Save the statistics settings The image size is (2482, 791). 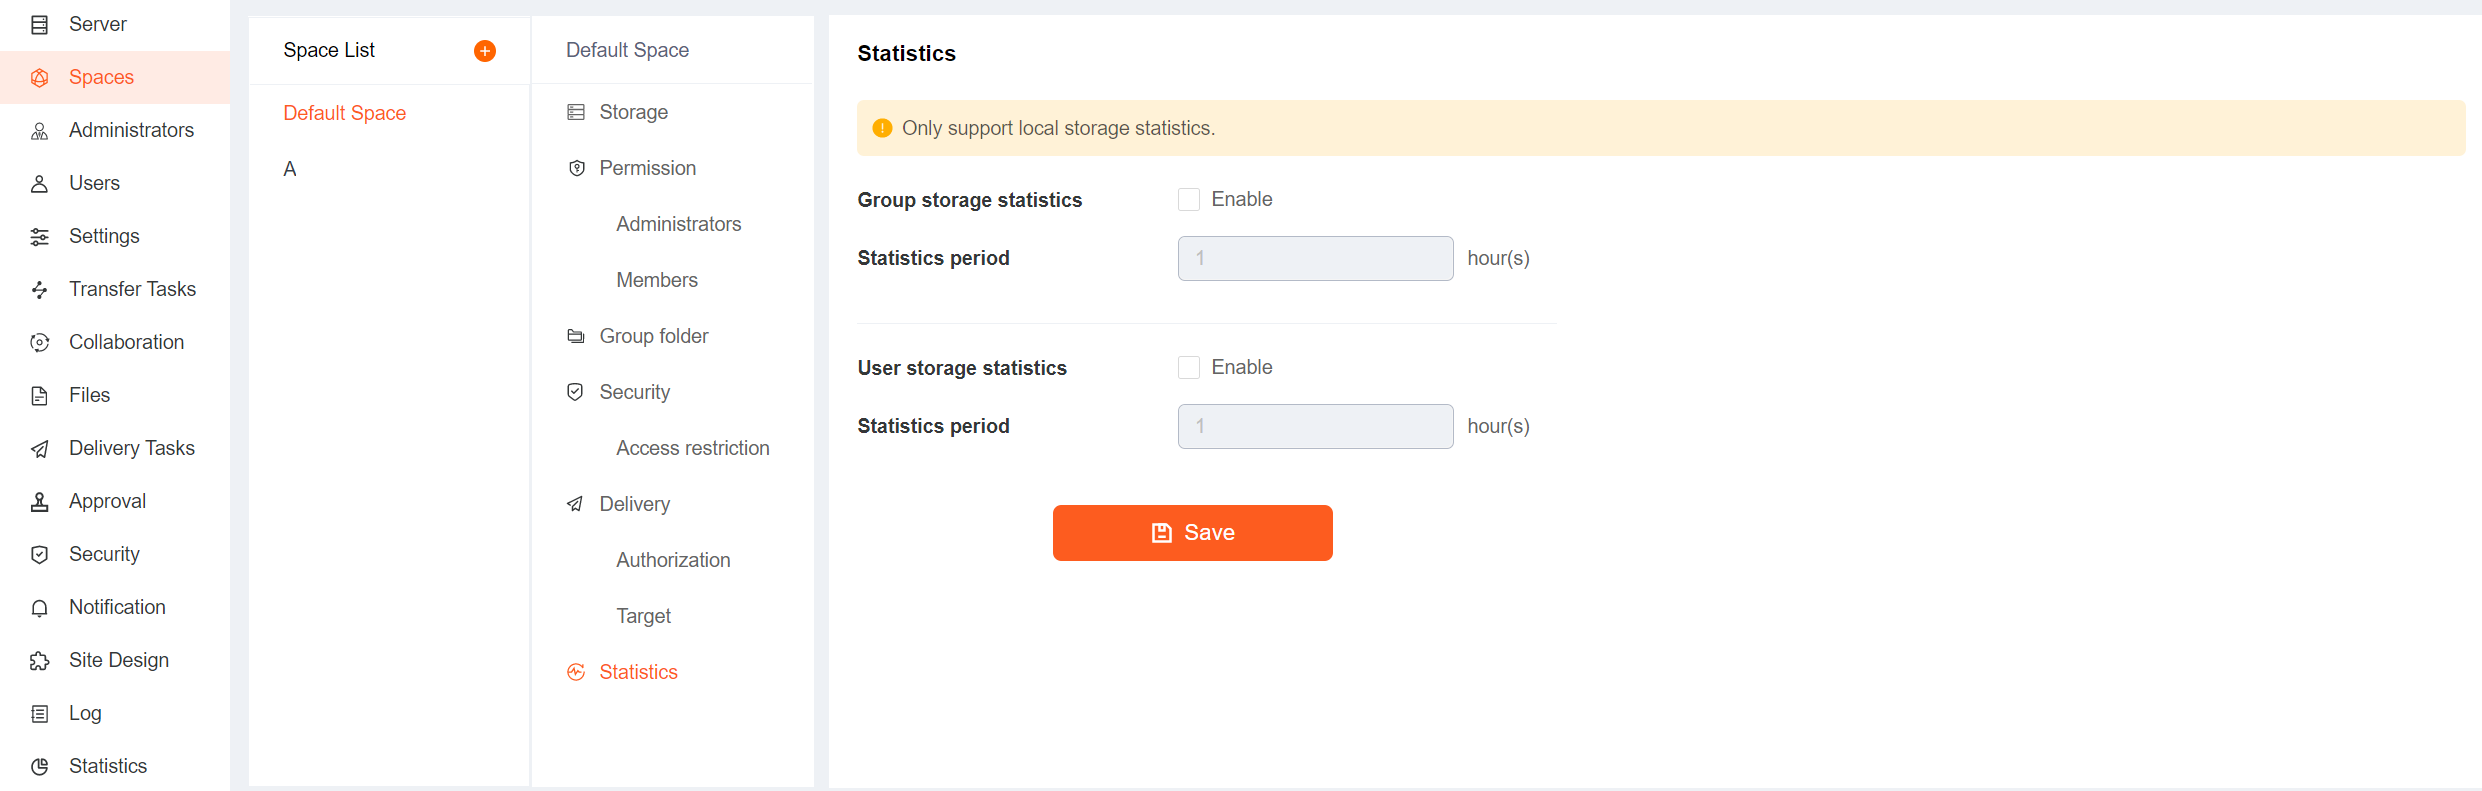click(1192, 533)
